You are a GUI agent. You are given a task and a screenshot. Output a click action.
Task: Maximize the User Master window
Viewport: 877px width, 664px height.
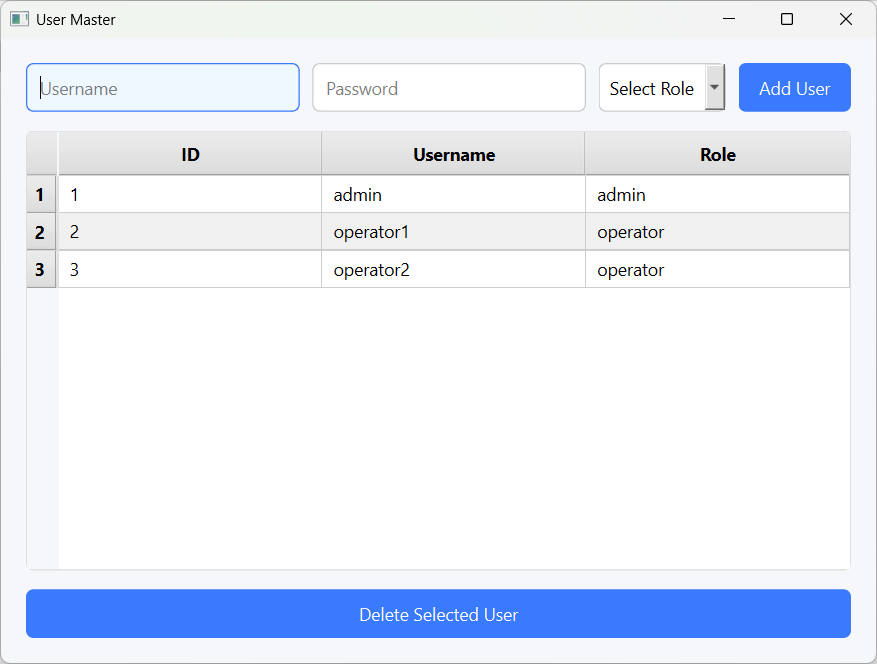pos(787,19)
